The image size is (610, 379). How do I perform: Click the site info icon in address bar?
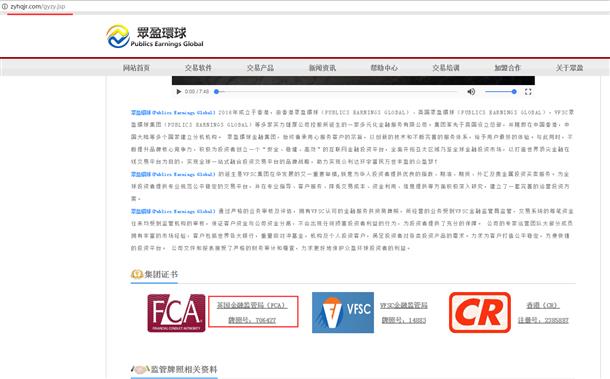[x=5, y=6]
